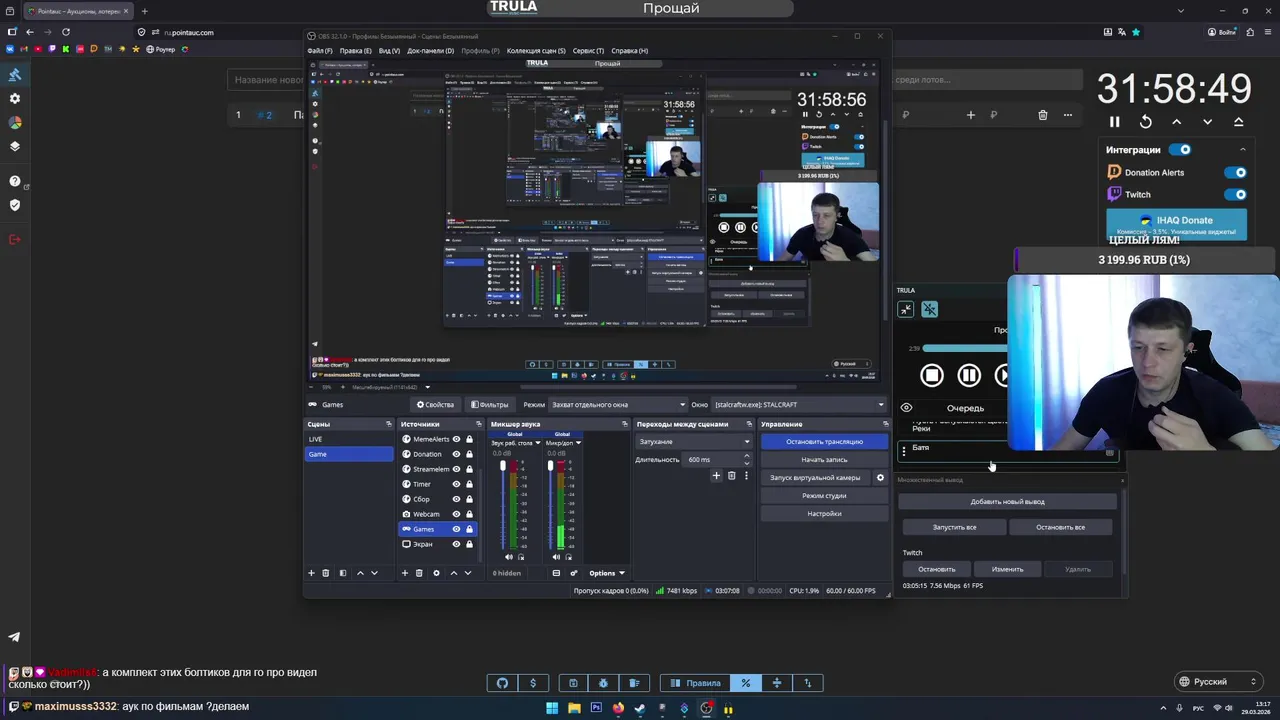The width and height of the screenshot is (1280, 720).
Task: Subtract time with the down chevron under timer
Action: [x=1207, y=122]
